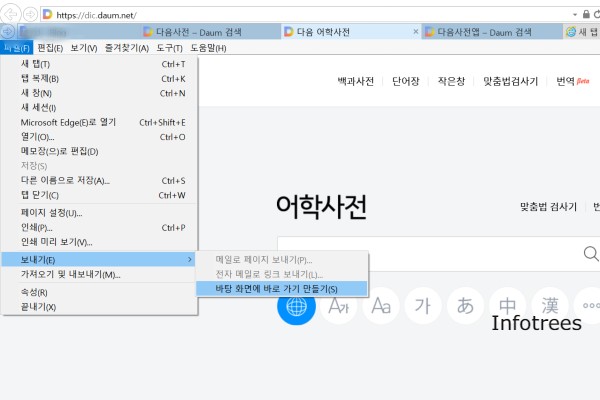Select Microsoft Edge(E)로 열기
The height and width of the screenshot is (400, 600).
[99, 122]
